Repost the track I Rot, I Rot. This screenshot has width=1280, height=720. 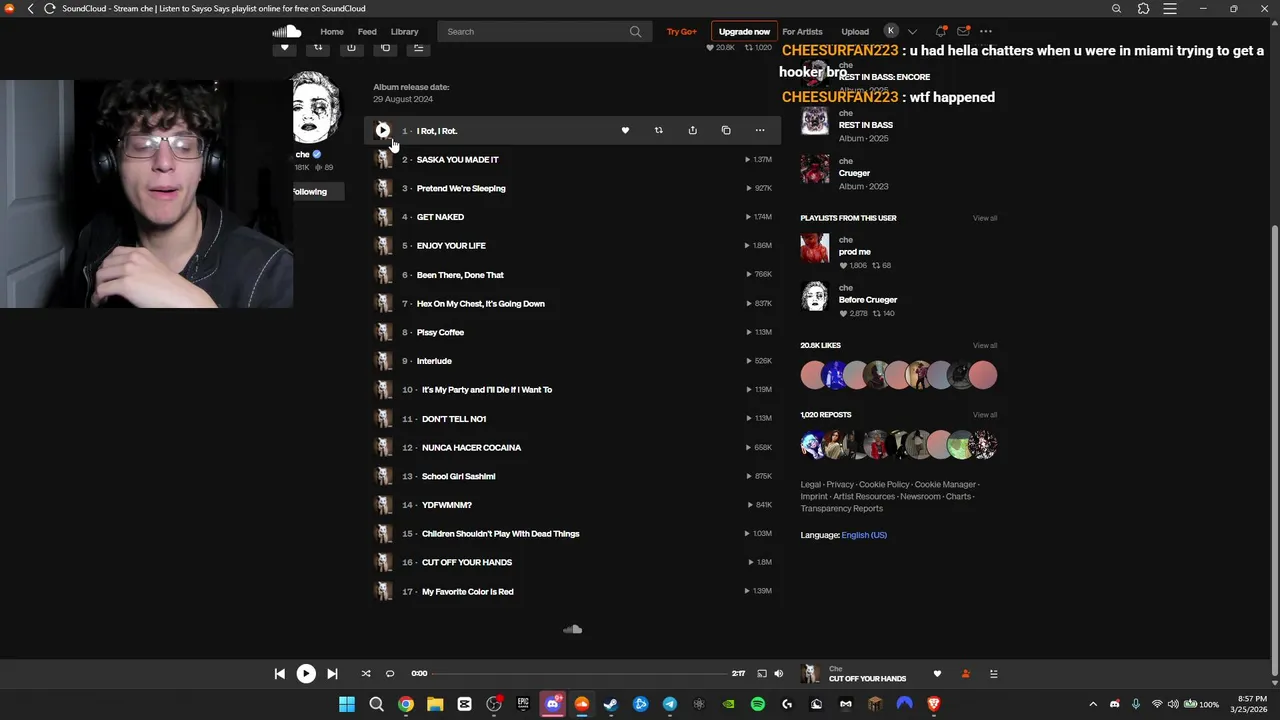[x=658, y=130]
